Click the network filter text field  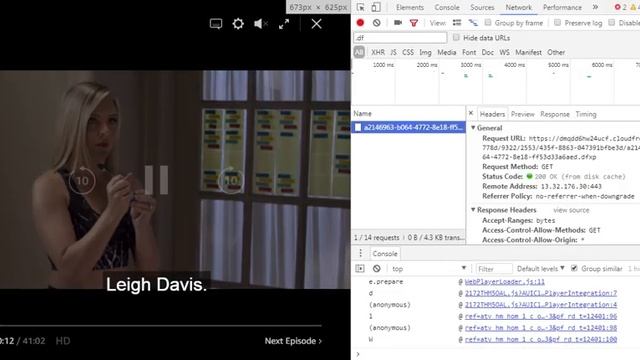tap(400, 38)
